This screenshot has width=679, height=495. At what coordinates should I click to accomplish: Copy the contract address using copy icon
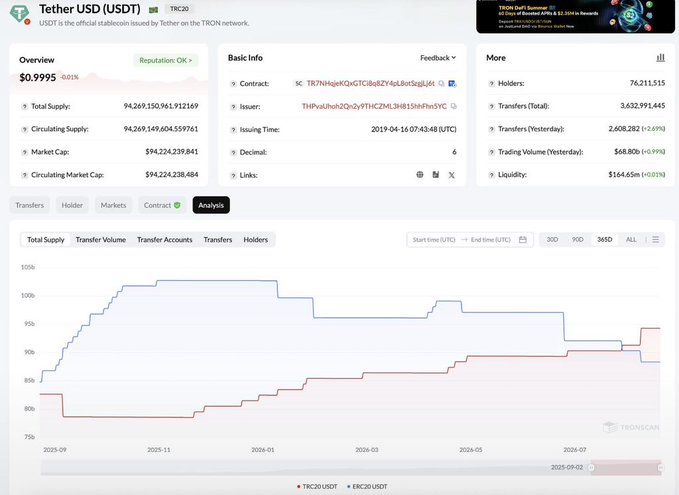click(441, 84)
